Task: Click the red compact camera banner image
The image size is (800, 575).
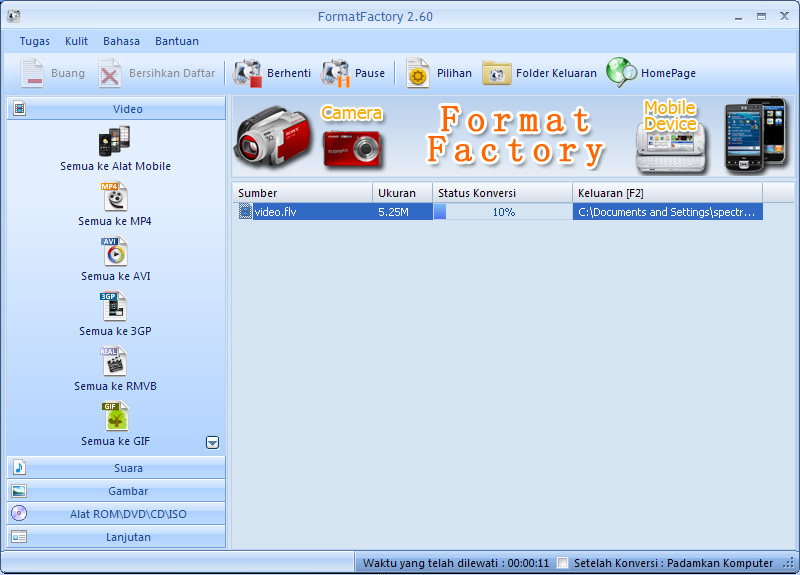Action: click(352, 149)
